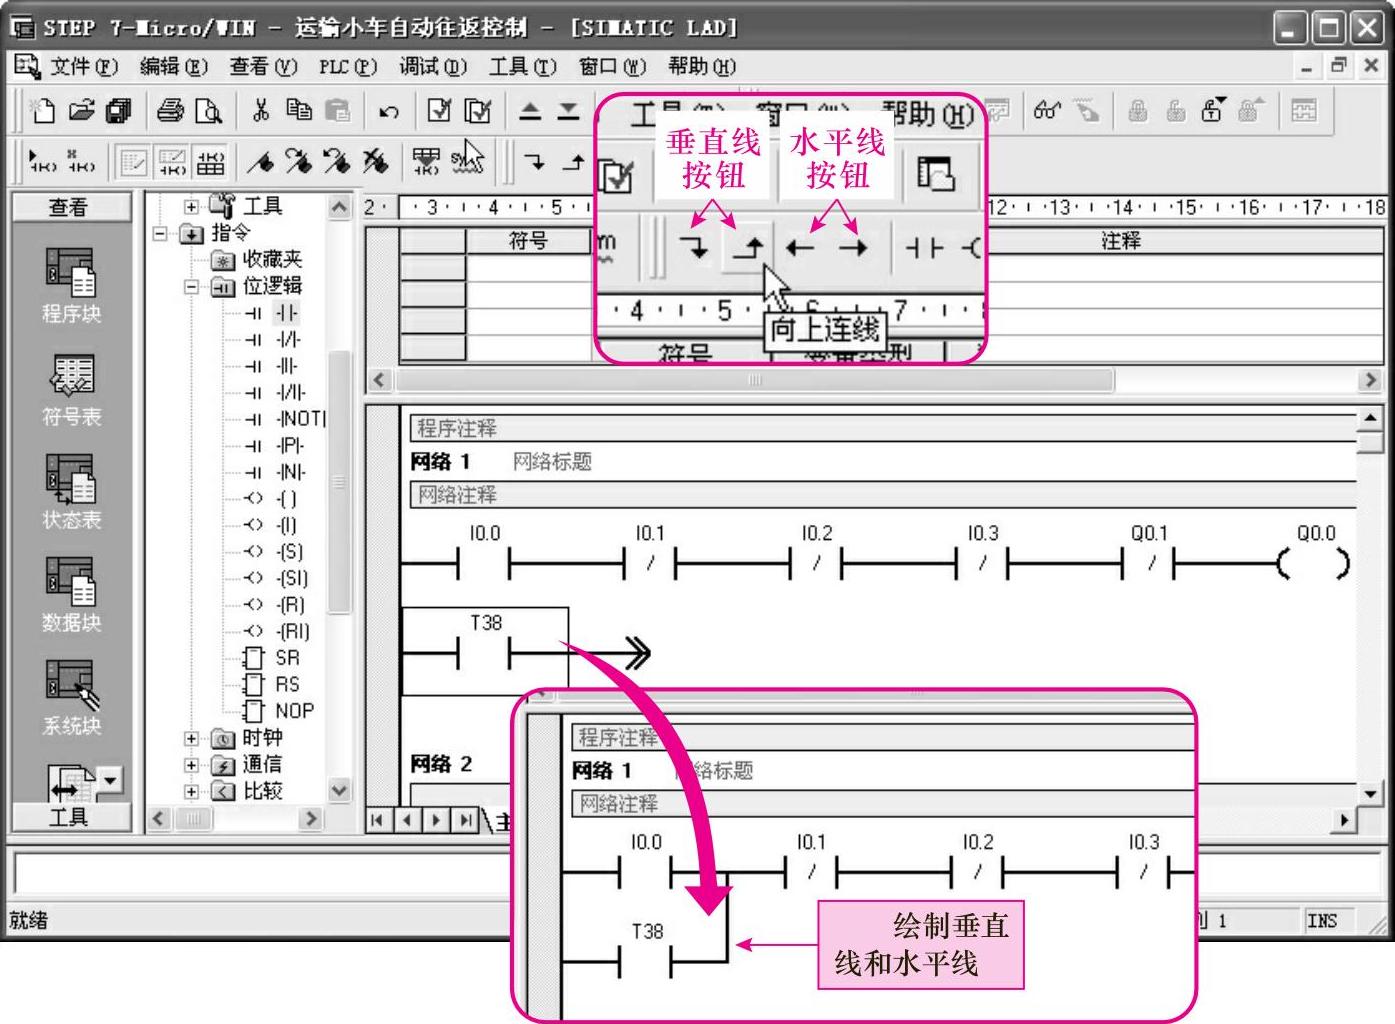Apply all symbols to the project
This screenshot has width=1395, height=1024.
(426, 162)
